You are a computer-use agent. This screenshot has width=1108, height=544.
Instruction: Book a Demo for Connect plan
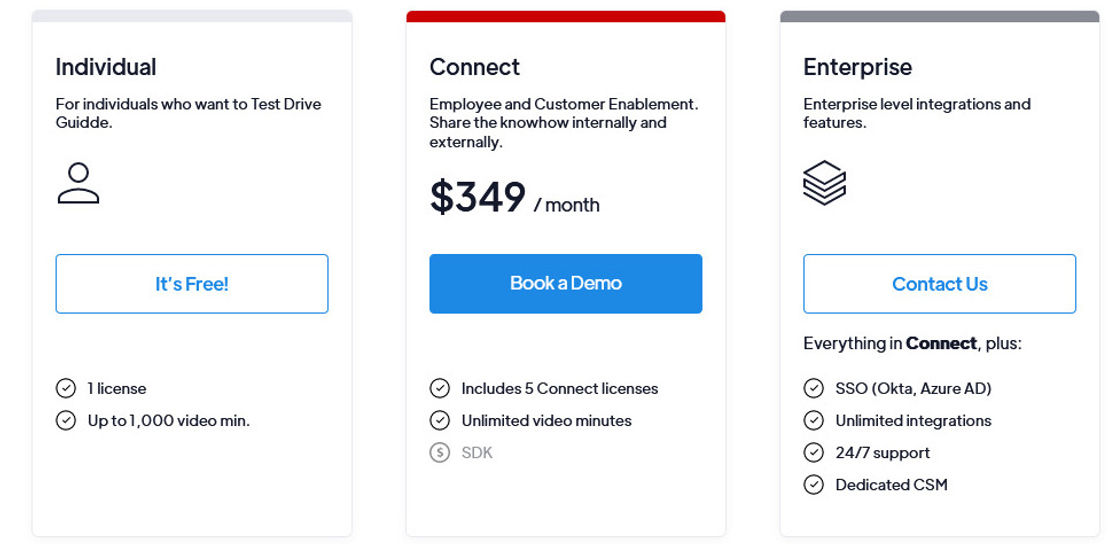[565, 283]
